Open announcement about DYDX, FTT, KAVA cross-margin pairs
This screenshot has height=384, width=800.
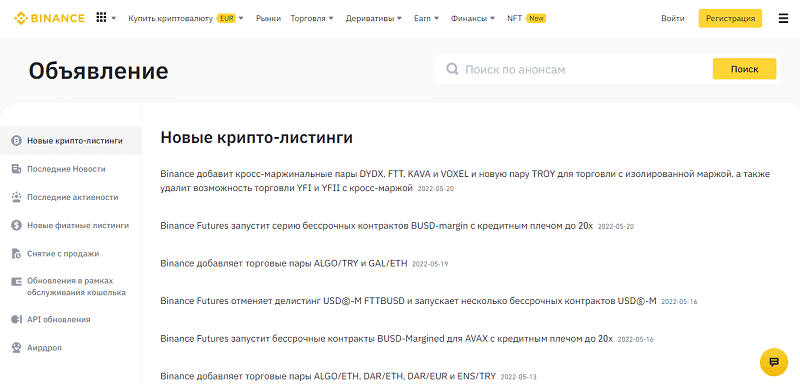click(x=465, y=181)
